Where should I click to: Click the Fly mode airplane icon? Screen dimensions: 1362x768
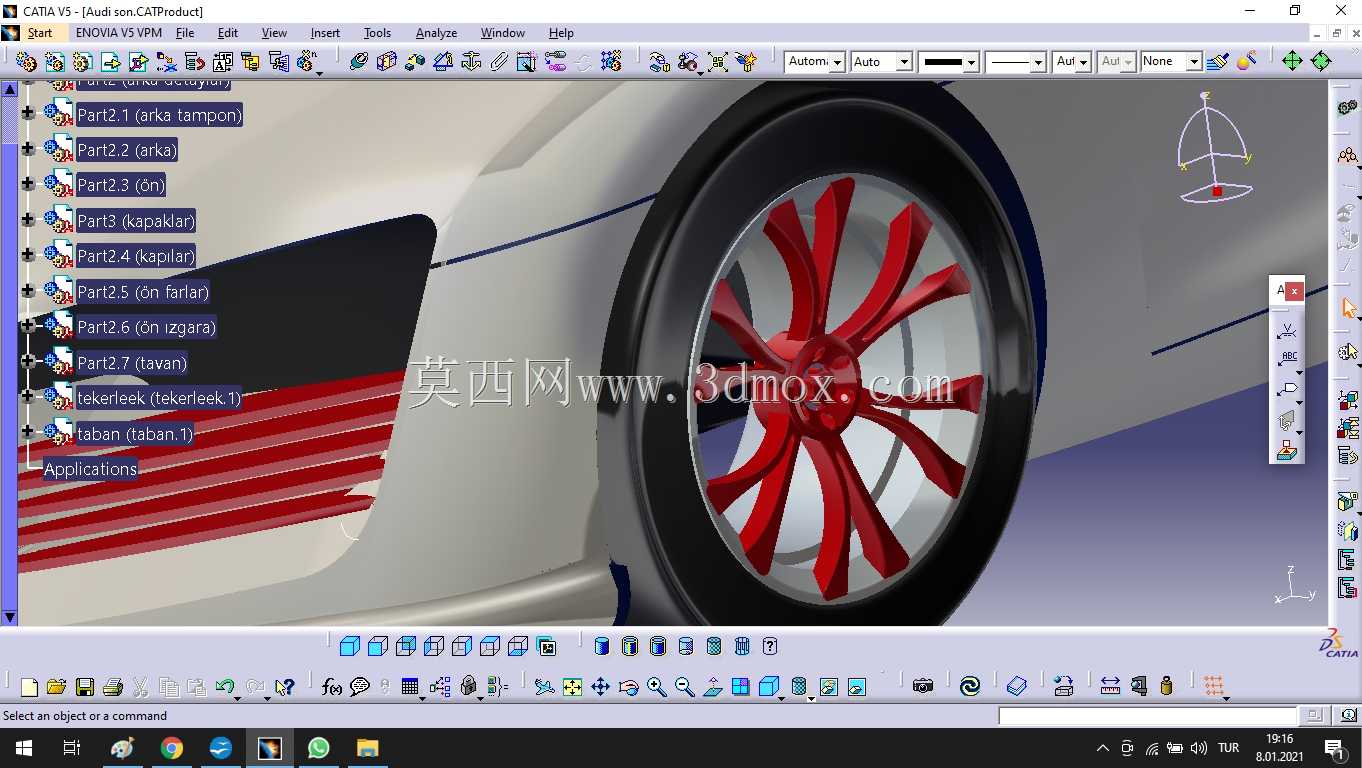coord(544,687)
